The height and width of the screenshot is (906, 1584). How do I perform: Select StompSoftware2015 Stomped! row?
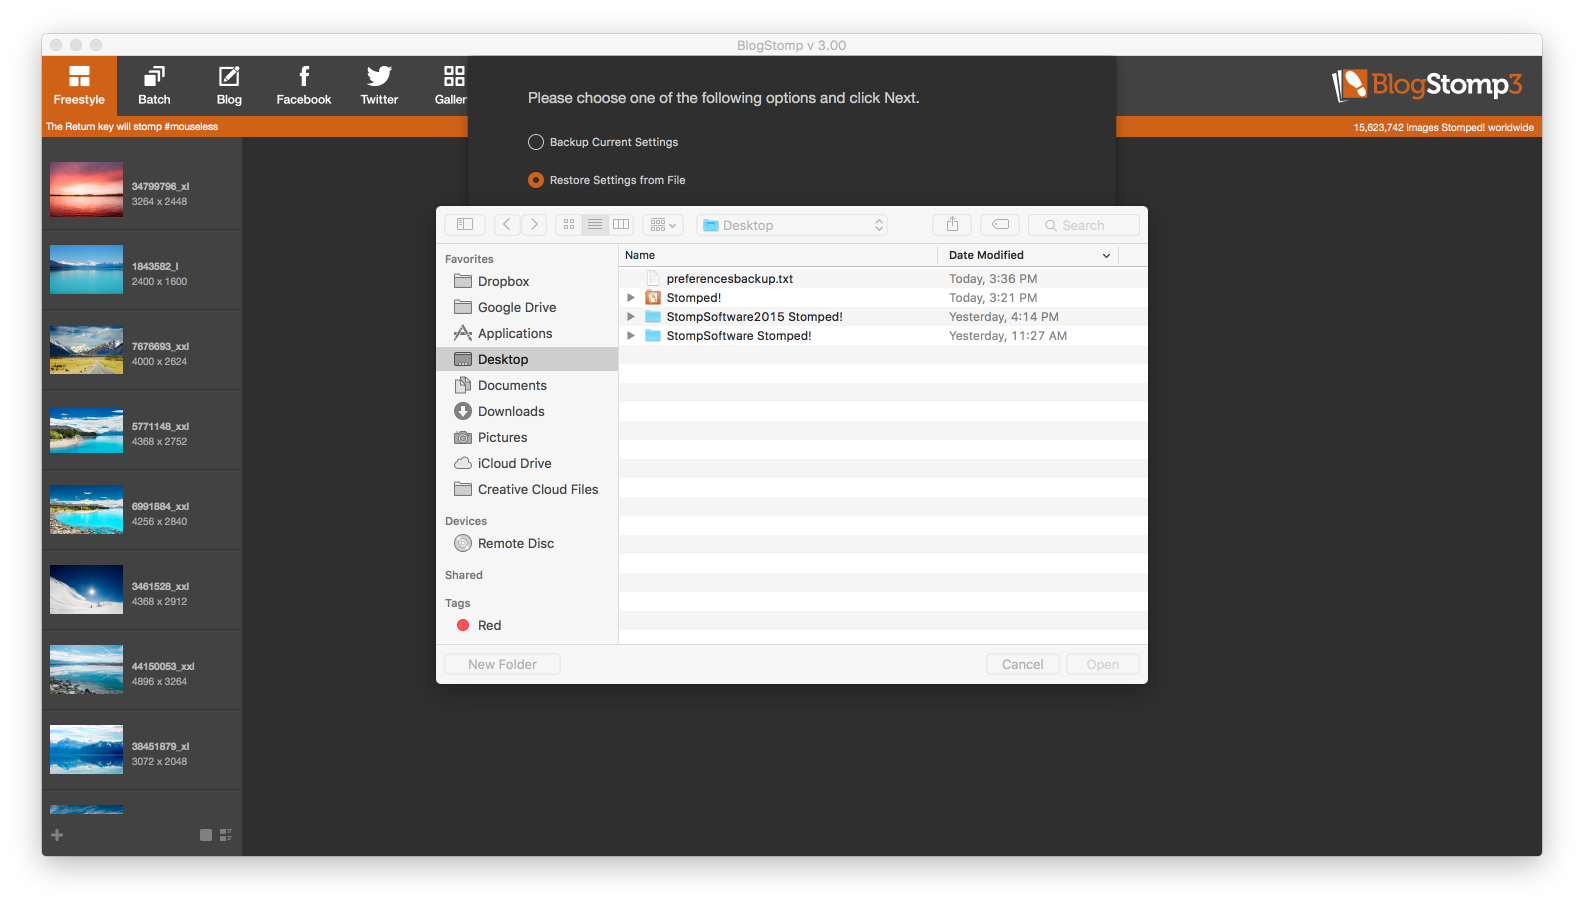point(883,317)
